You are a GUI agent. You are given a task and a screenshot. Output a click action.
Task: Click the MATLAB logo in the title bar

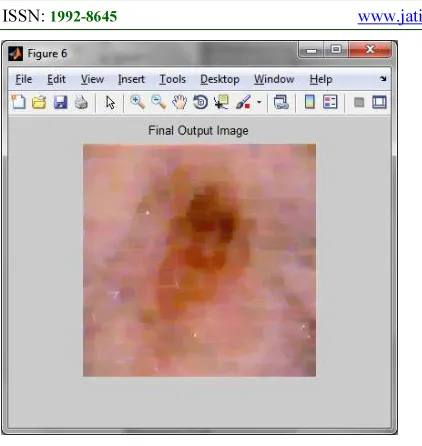[x=16, y=53]
